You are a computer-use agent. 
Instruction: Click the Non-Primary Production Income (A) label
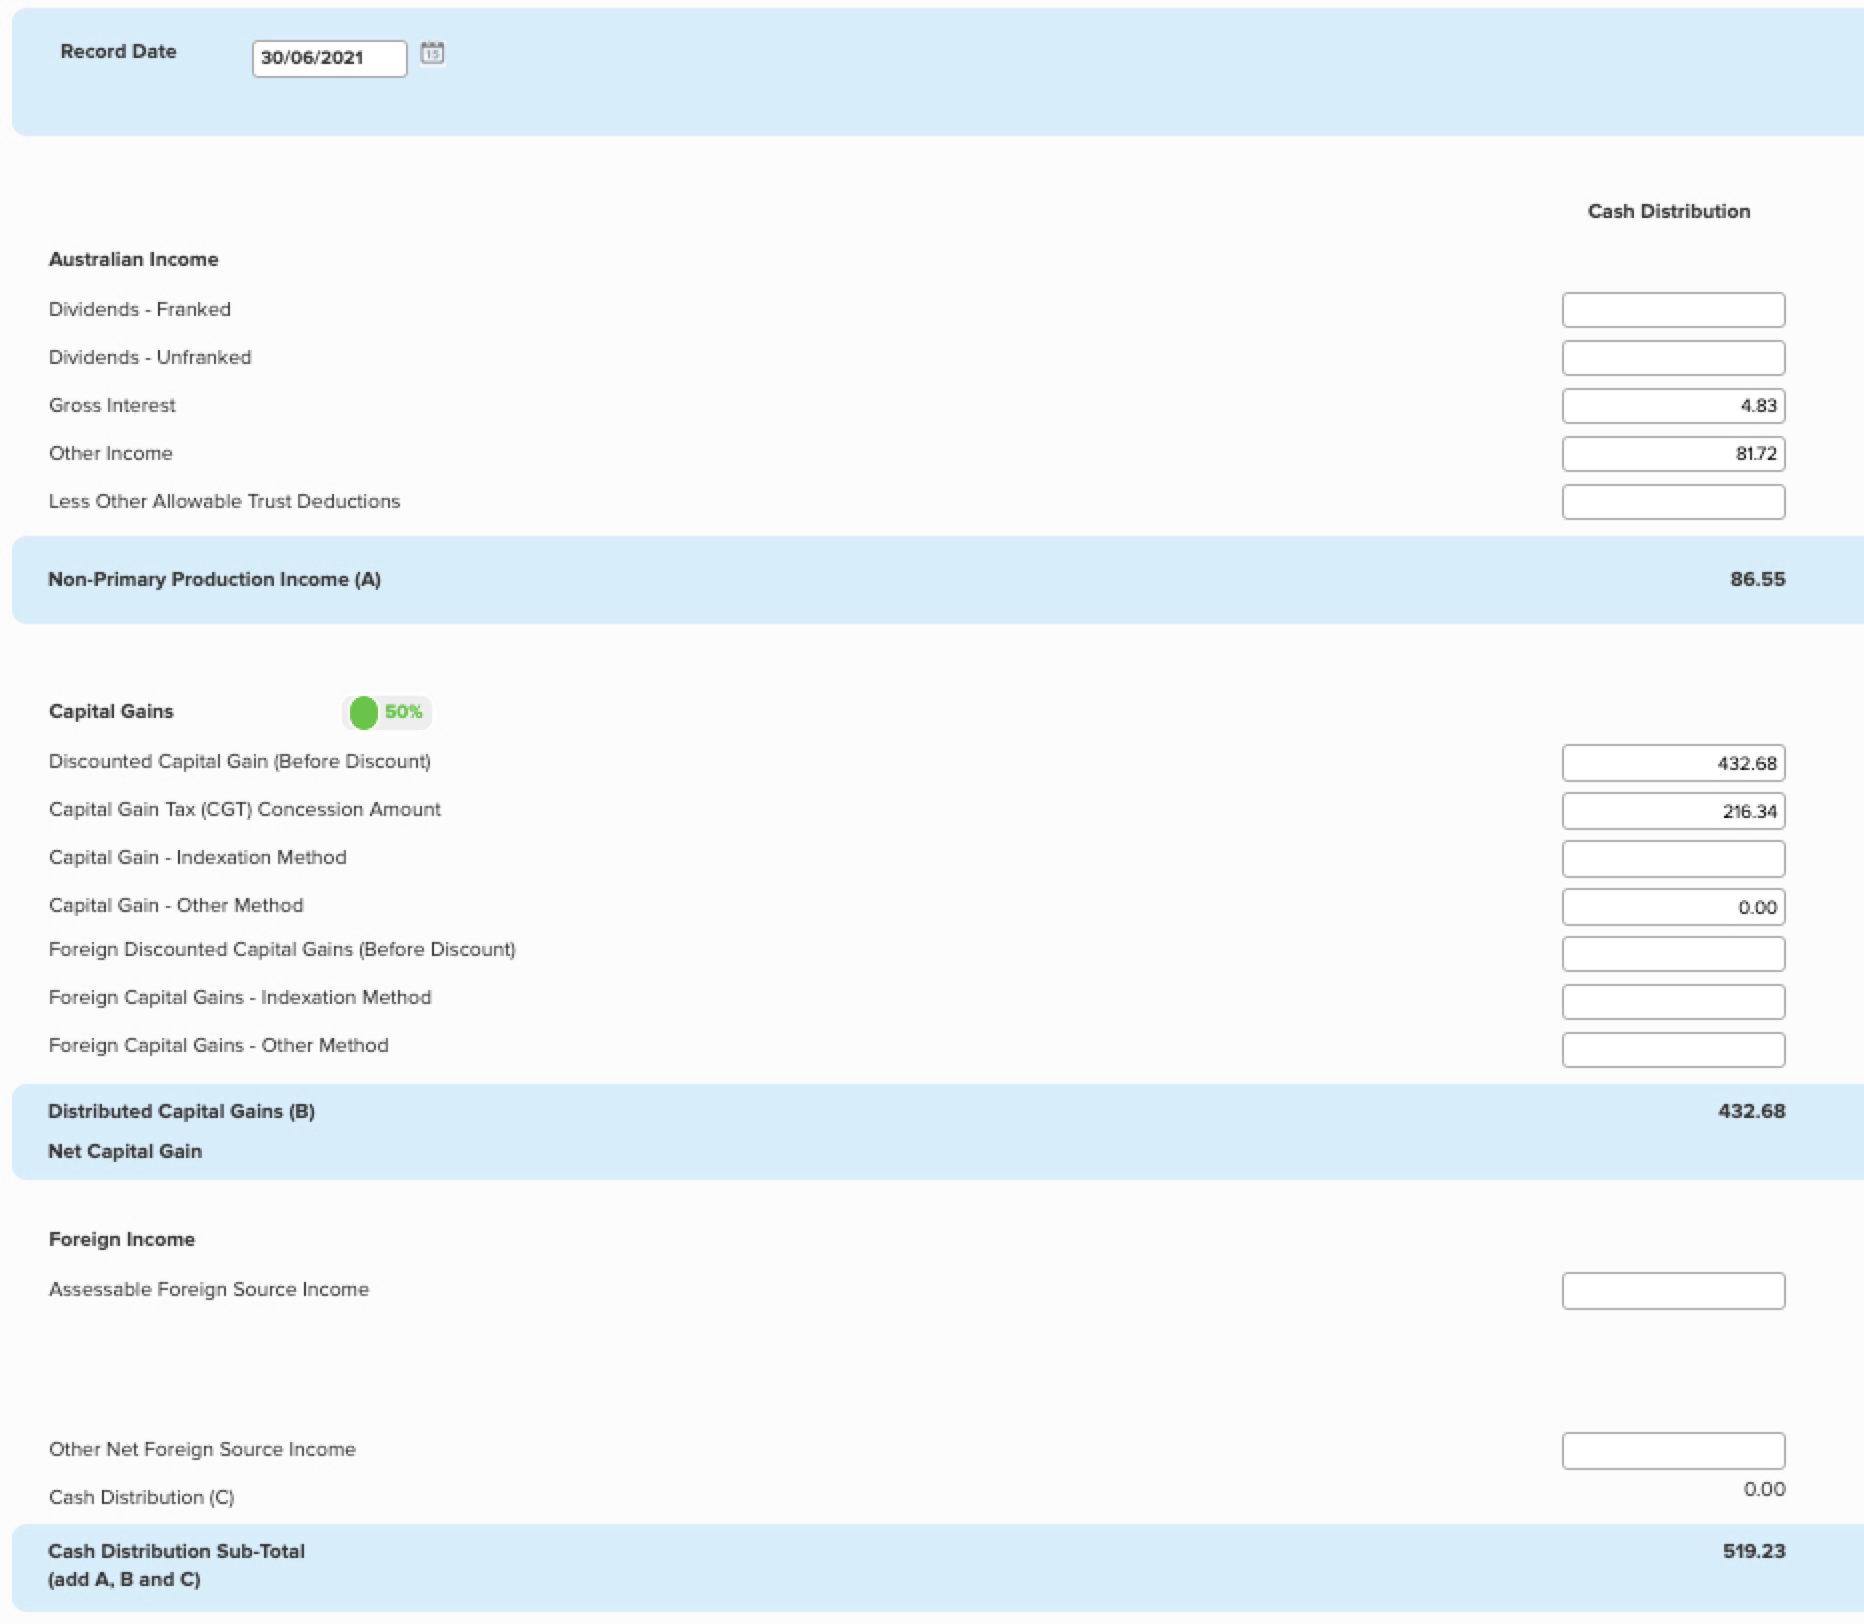(x=214, y=579)
